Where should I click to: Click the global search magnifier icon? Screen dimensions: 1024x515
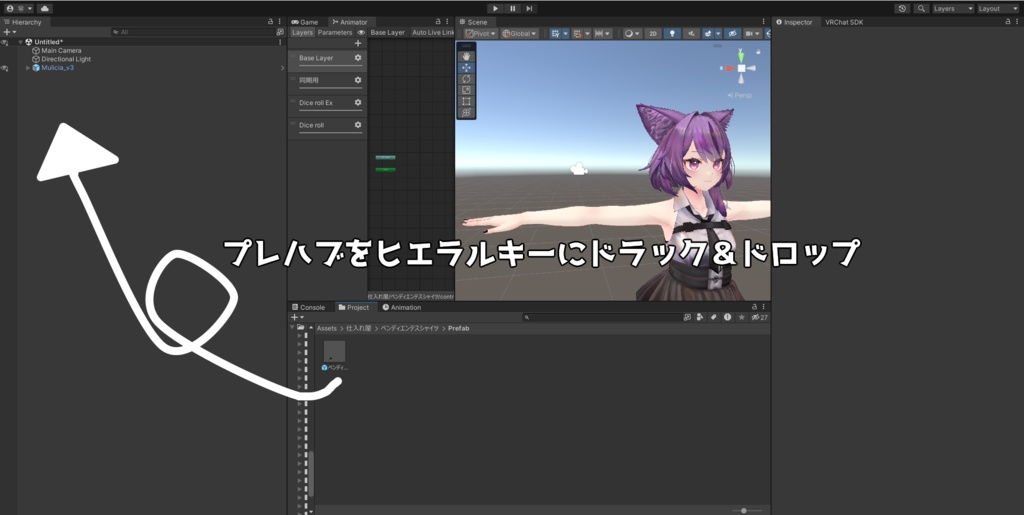(921, 8)
